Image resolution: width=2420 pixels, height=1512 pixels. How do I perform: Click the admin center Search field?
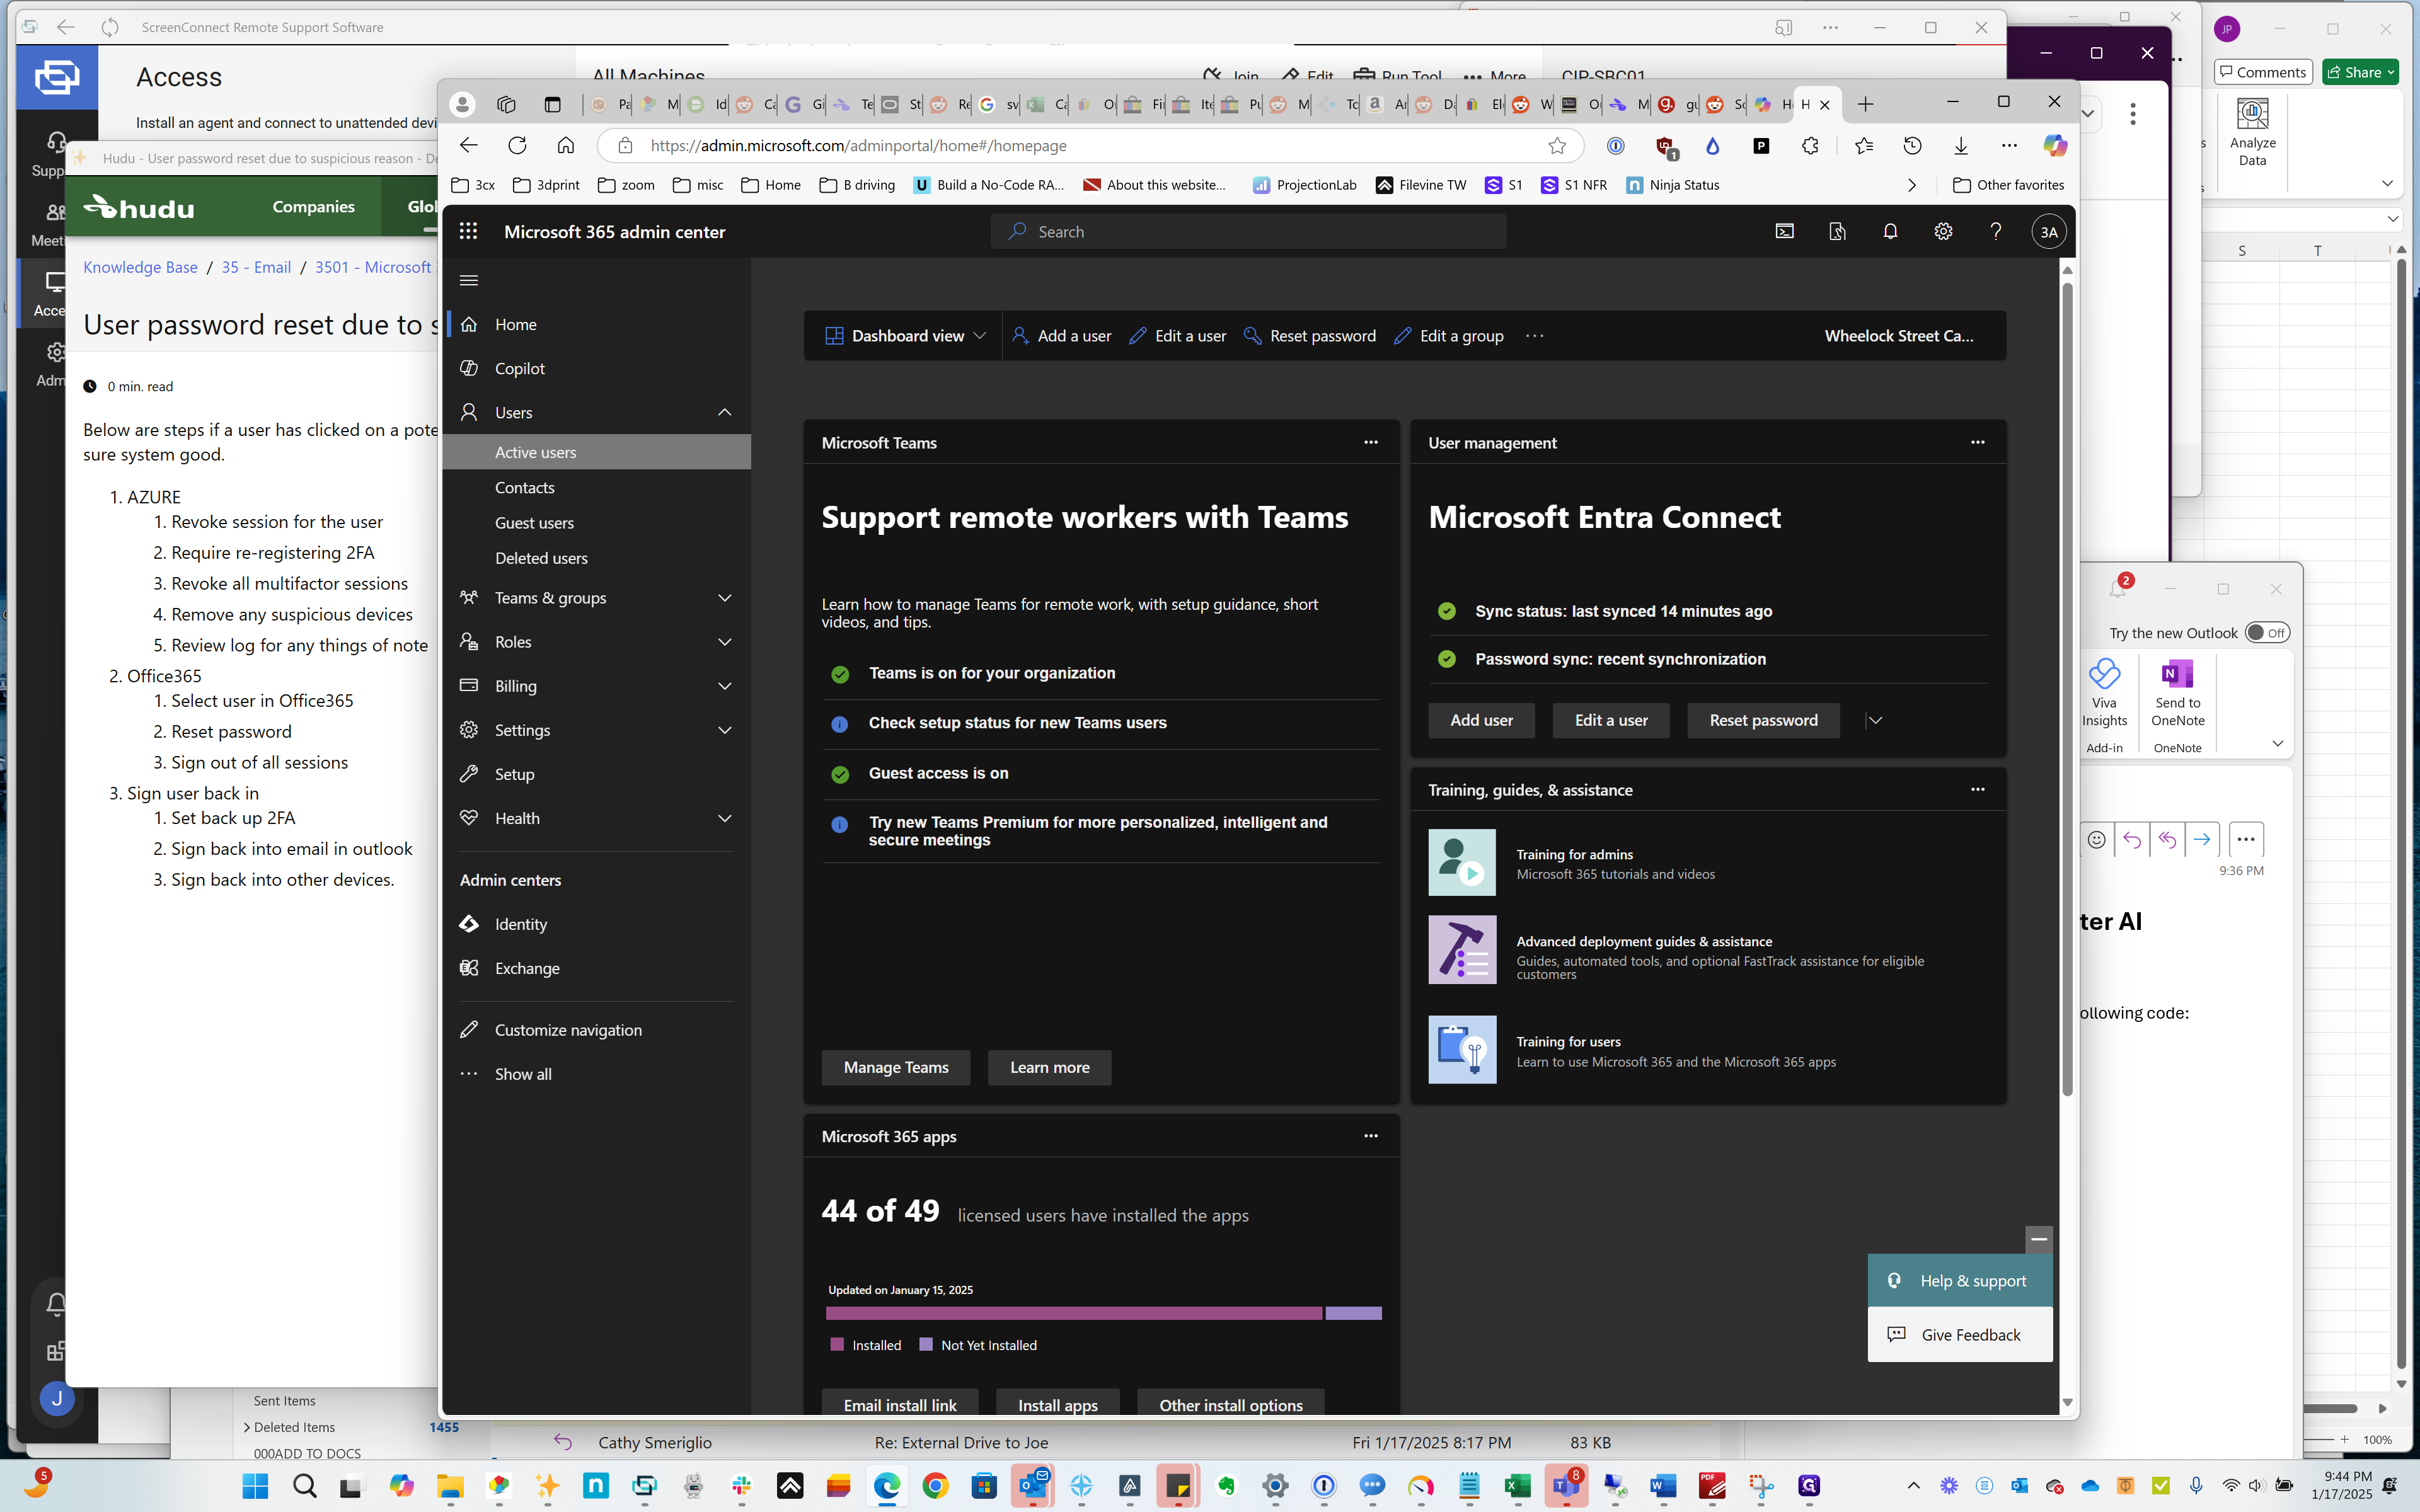tap(1248, 232)
